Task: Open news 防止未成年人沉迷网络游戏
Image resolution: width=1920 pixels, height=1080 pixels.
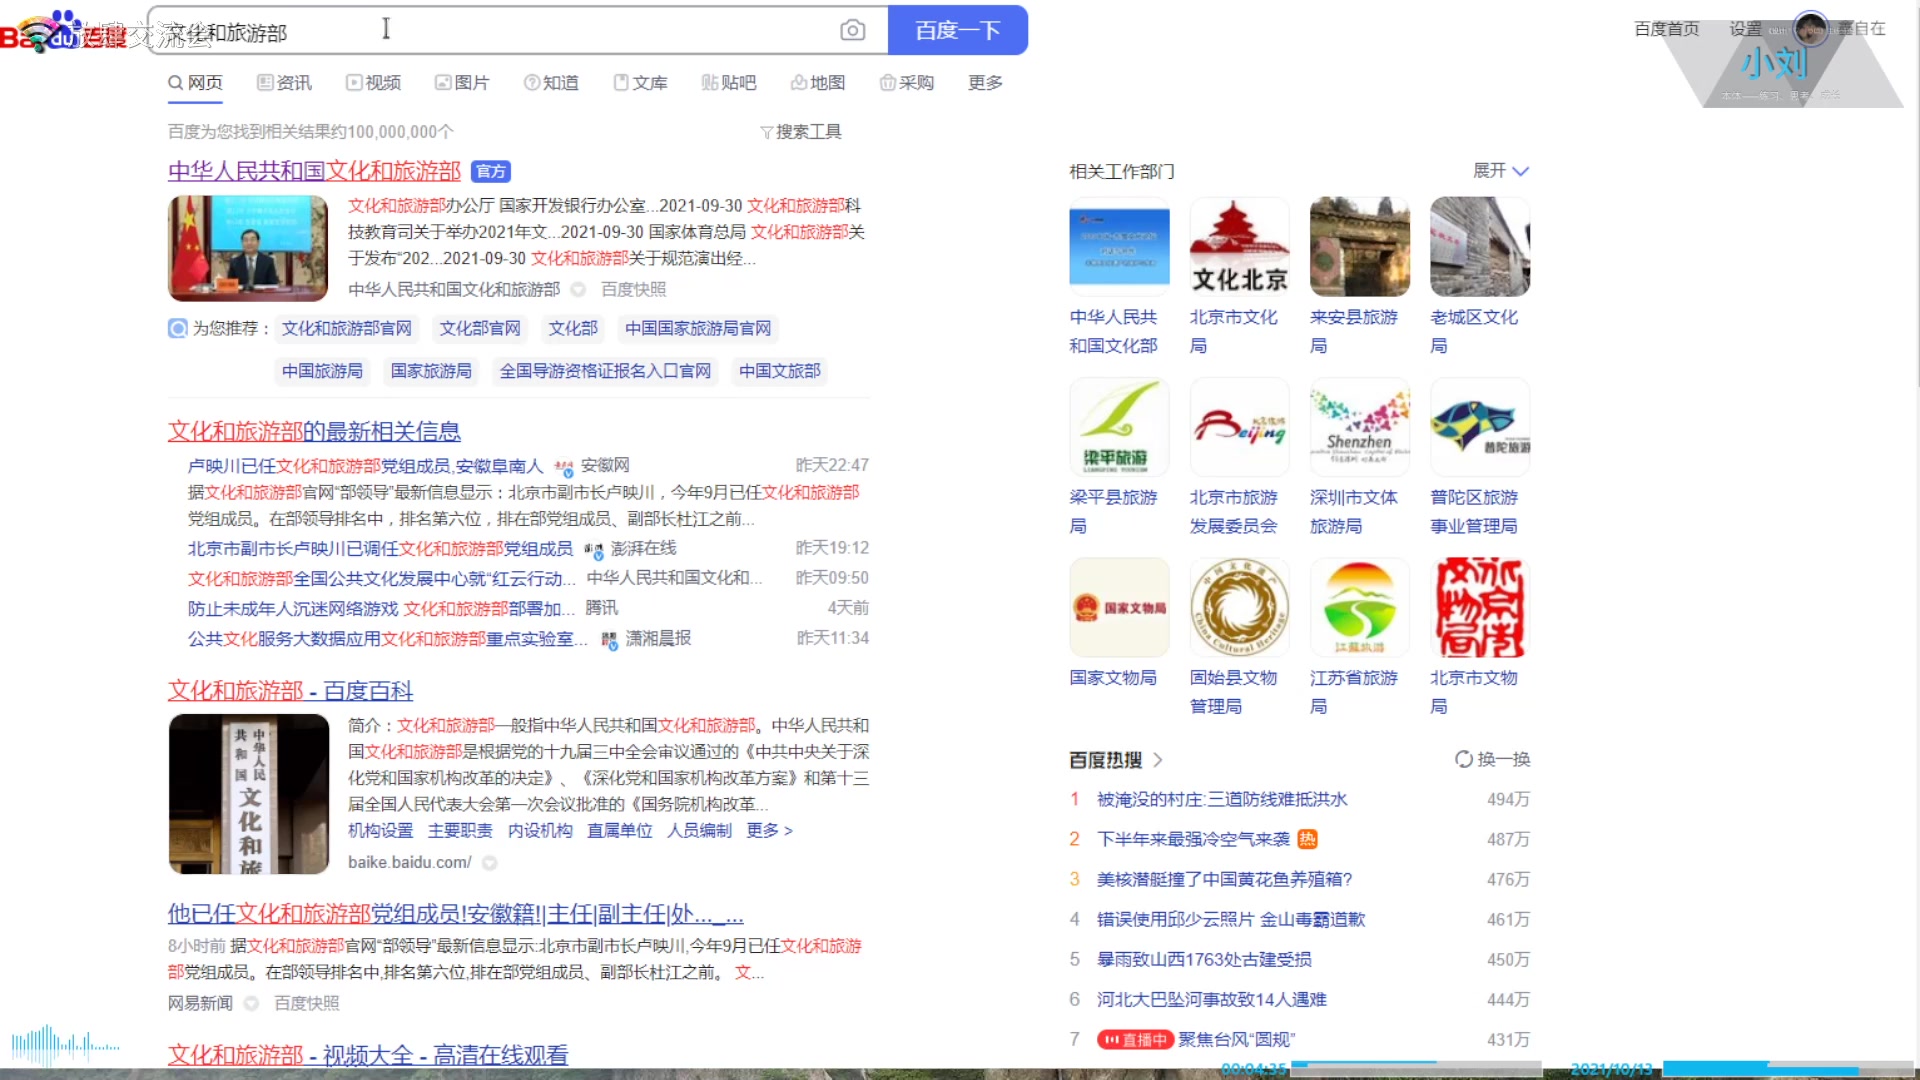Action: click(x=381, y=608)
